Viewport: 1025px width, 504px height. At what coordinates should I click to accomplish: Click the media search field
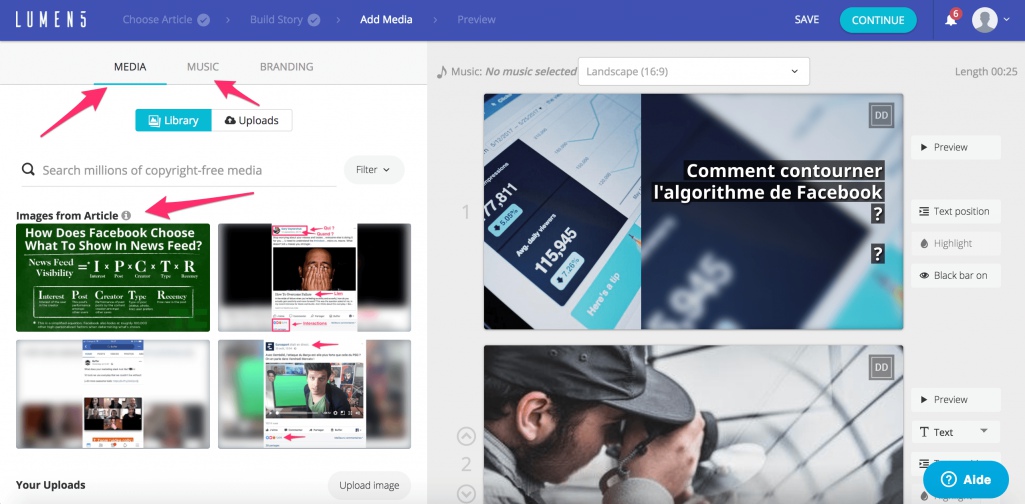click(178, 170)
